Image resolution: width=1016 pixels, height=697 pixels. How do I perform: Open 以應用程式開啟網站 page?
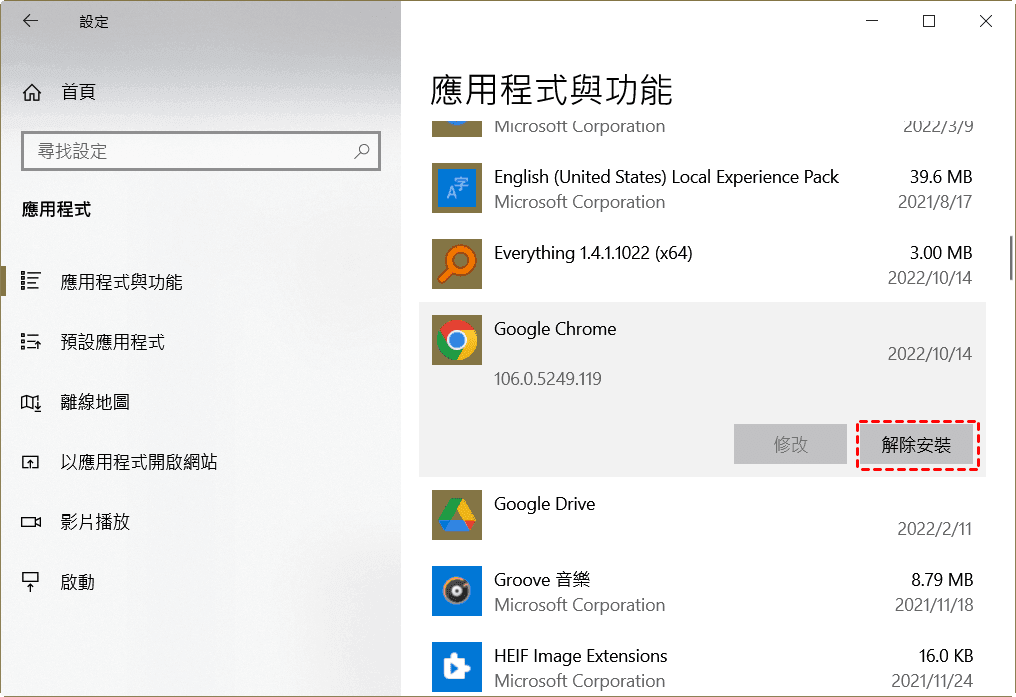[138, 462]
